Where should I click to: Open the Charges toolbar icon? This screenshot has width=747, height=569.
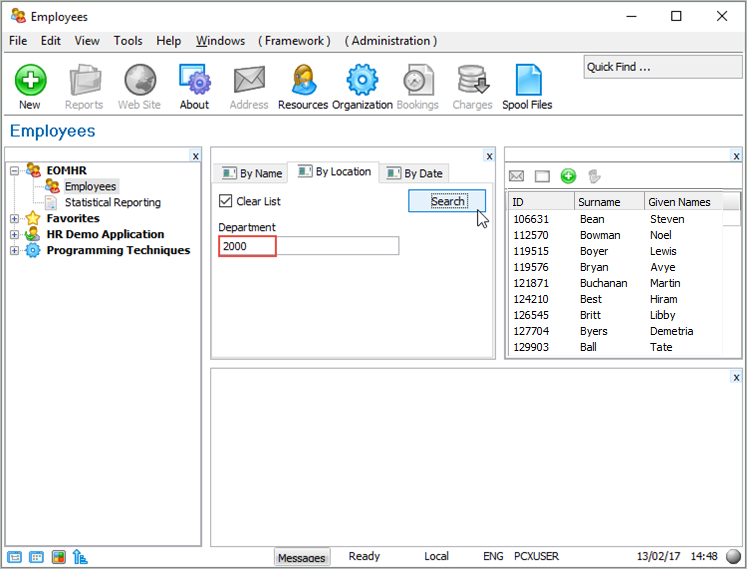point(473,80)
